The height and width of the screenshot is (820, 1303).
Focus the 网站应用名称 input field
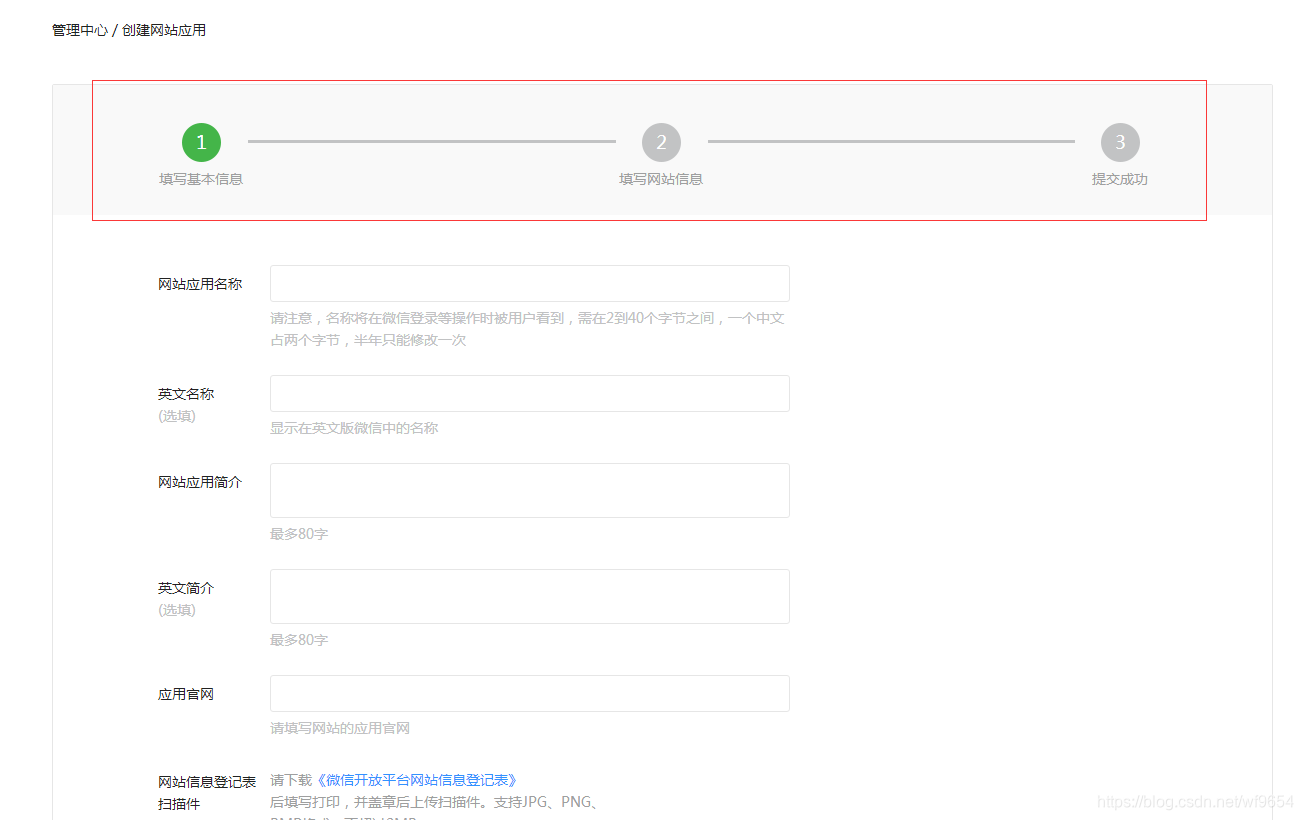pyautogui.click(x=530, y=283)
